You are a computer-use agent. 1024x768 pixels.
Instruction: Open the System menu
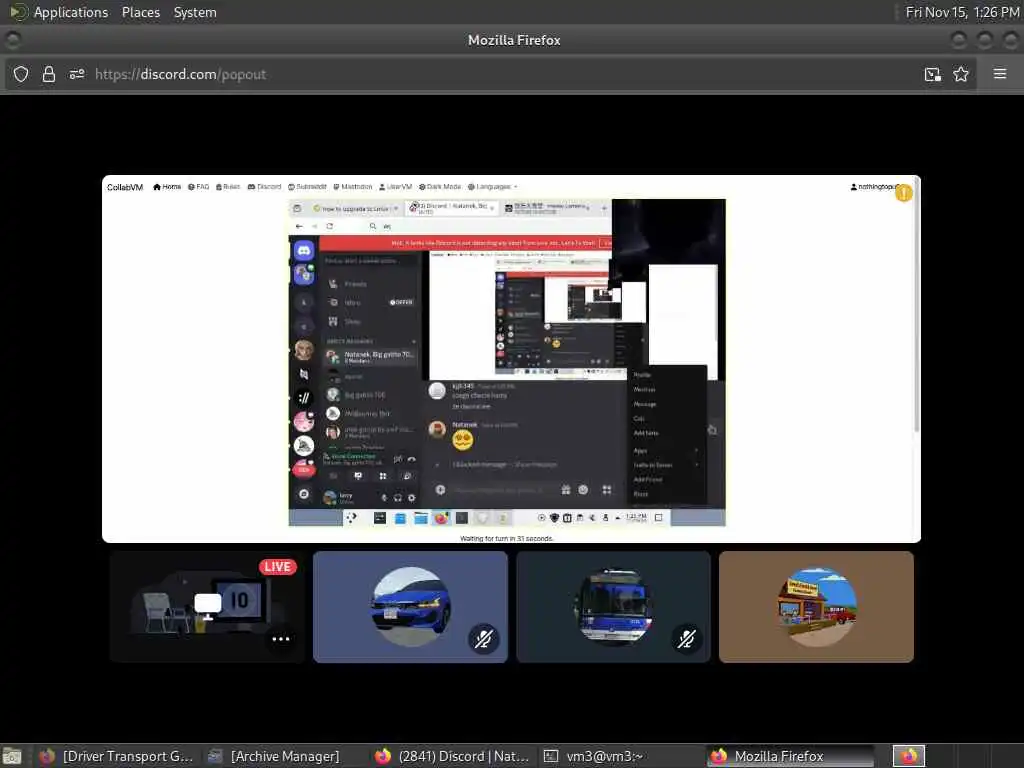[x=195, y=12]
